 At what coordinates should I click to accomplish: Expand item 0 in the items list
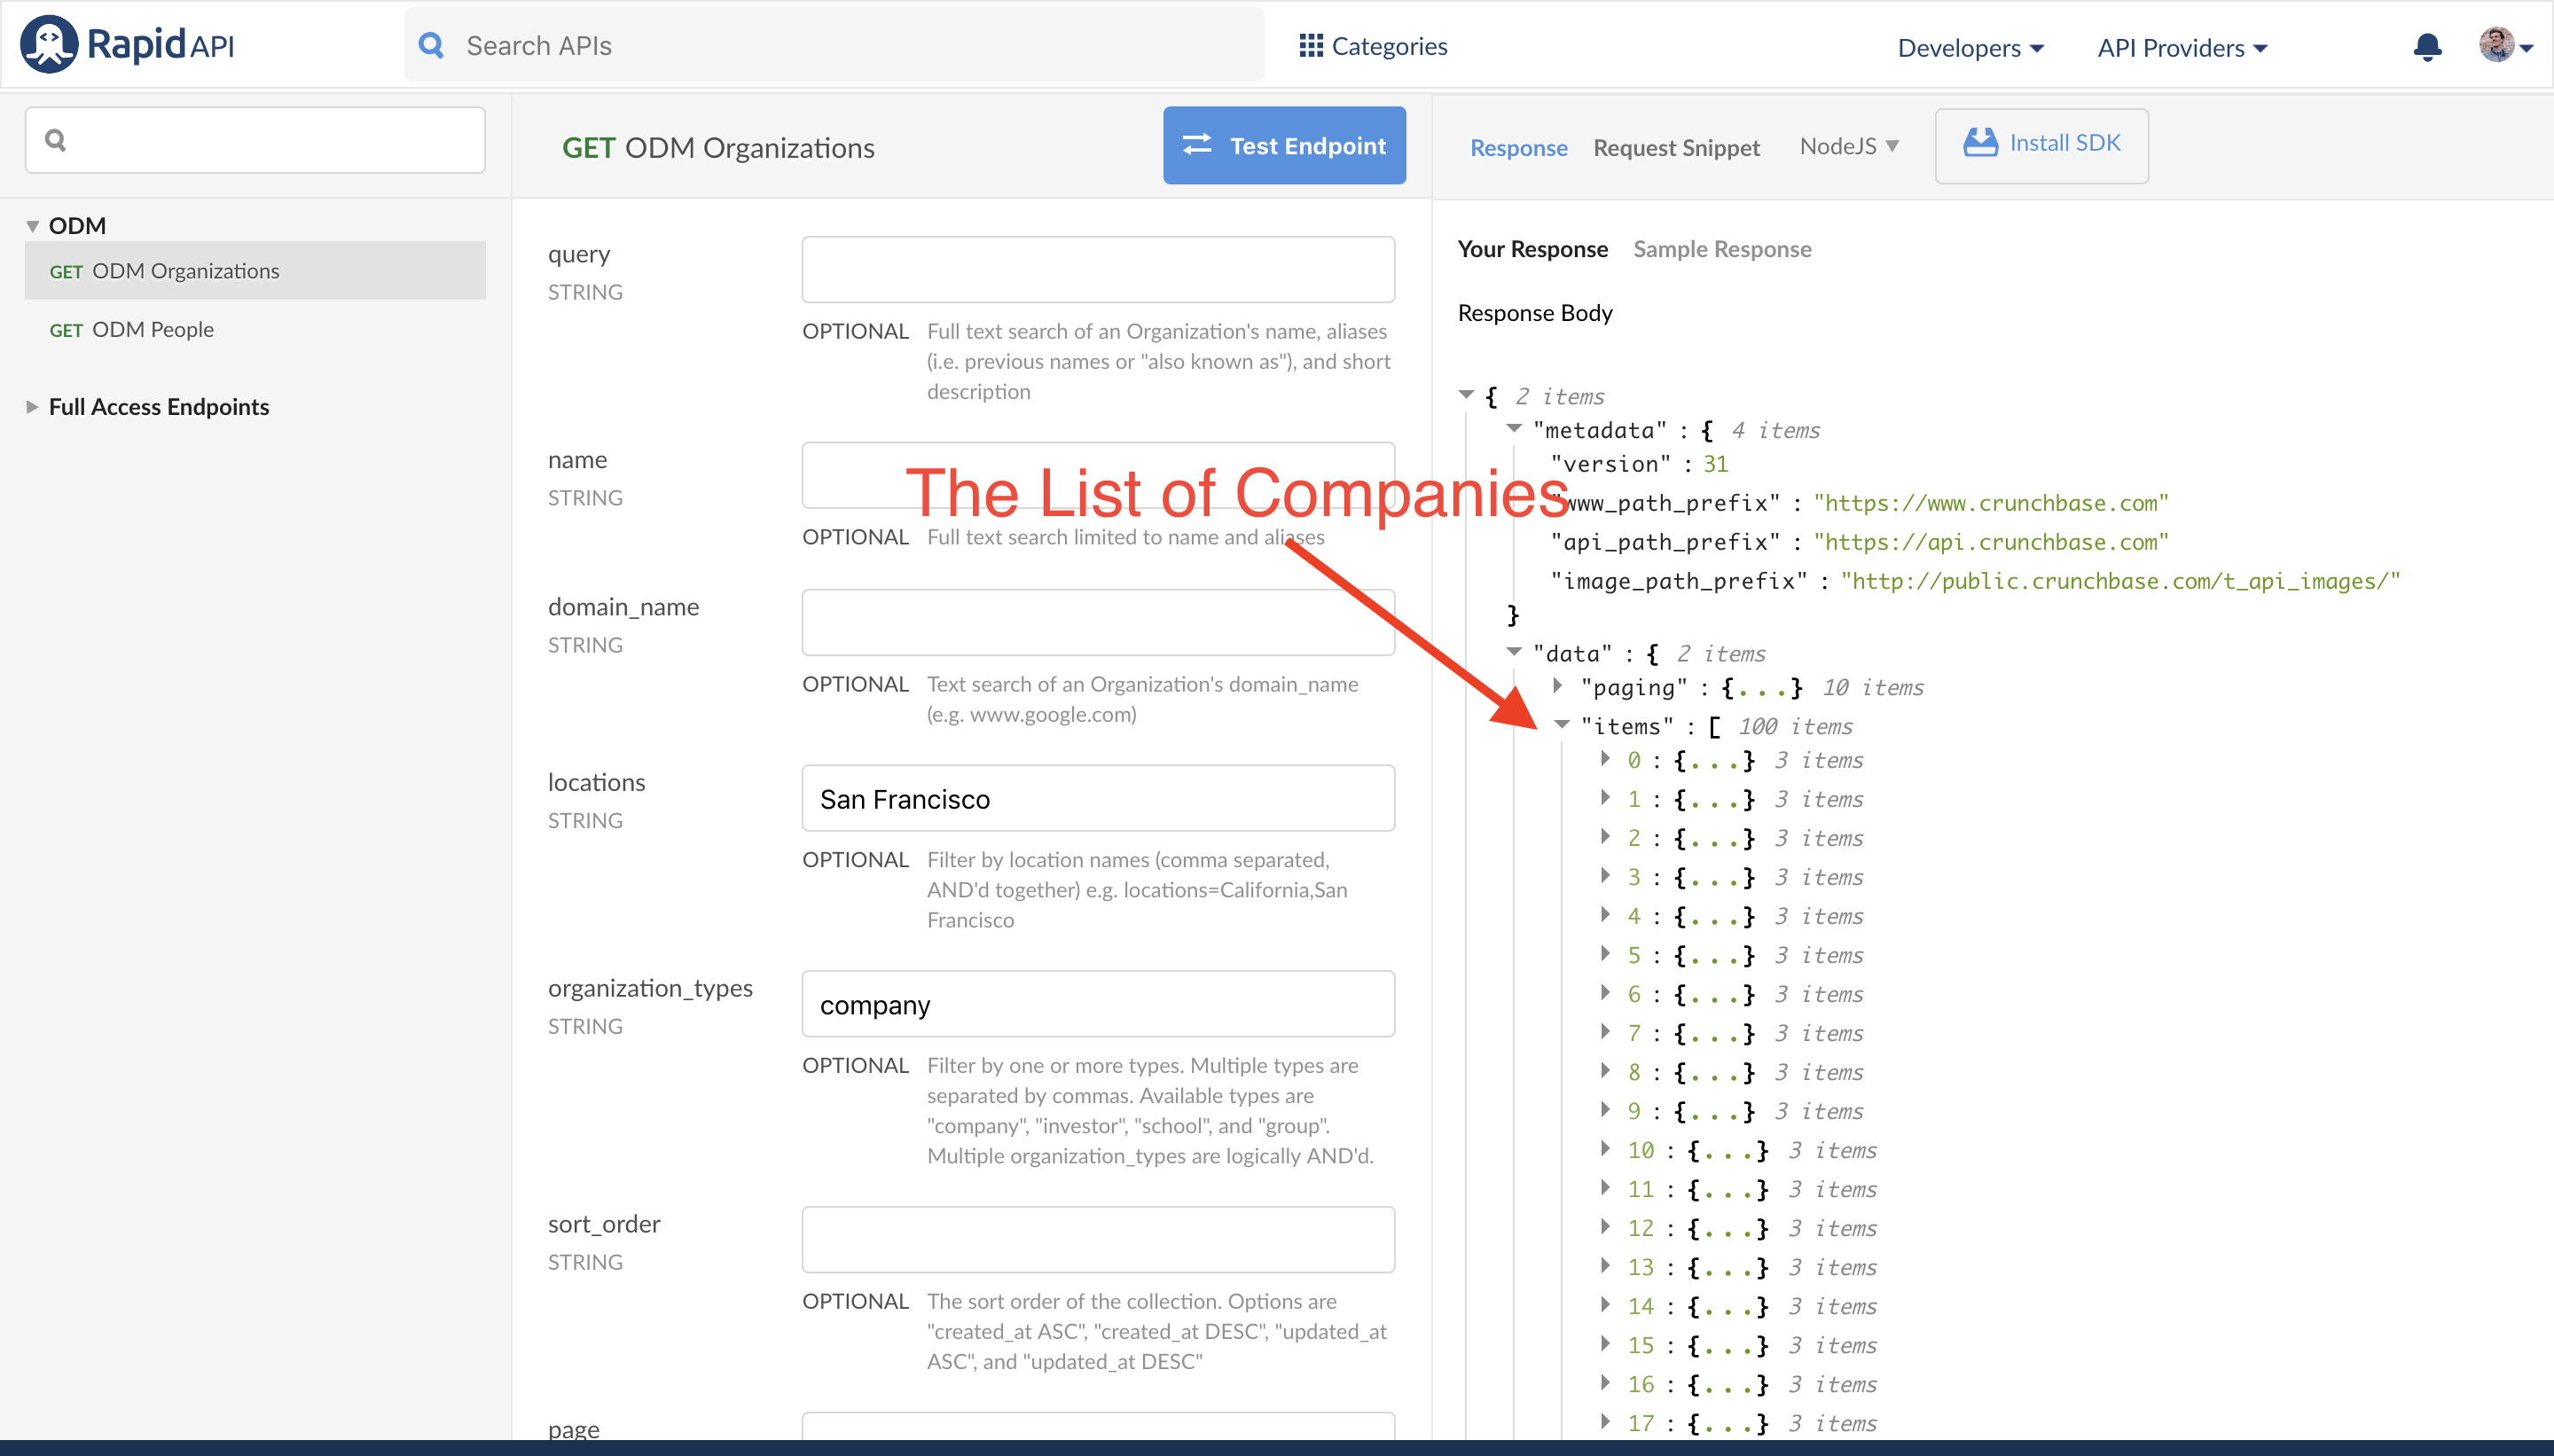(1606, 759)
